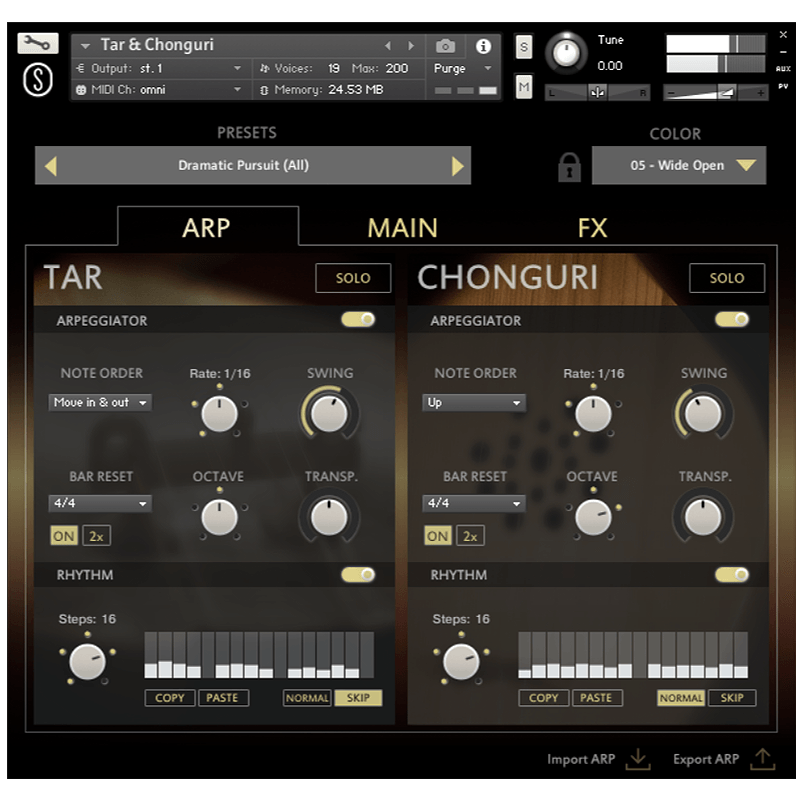
Task: Click the Export ARP upload icon
Action: point(763,759)
